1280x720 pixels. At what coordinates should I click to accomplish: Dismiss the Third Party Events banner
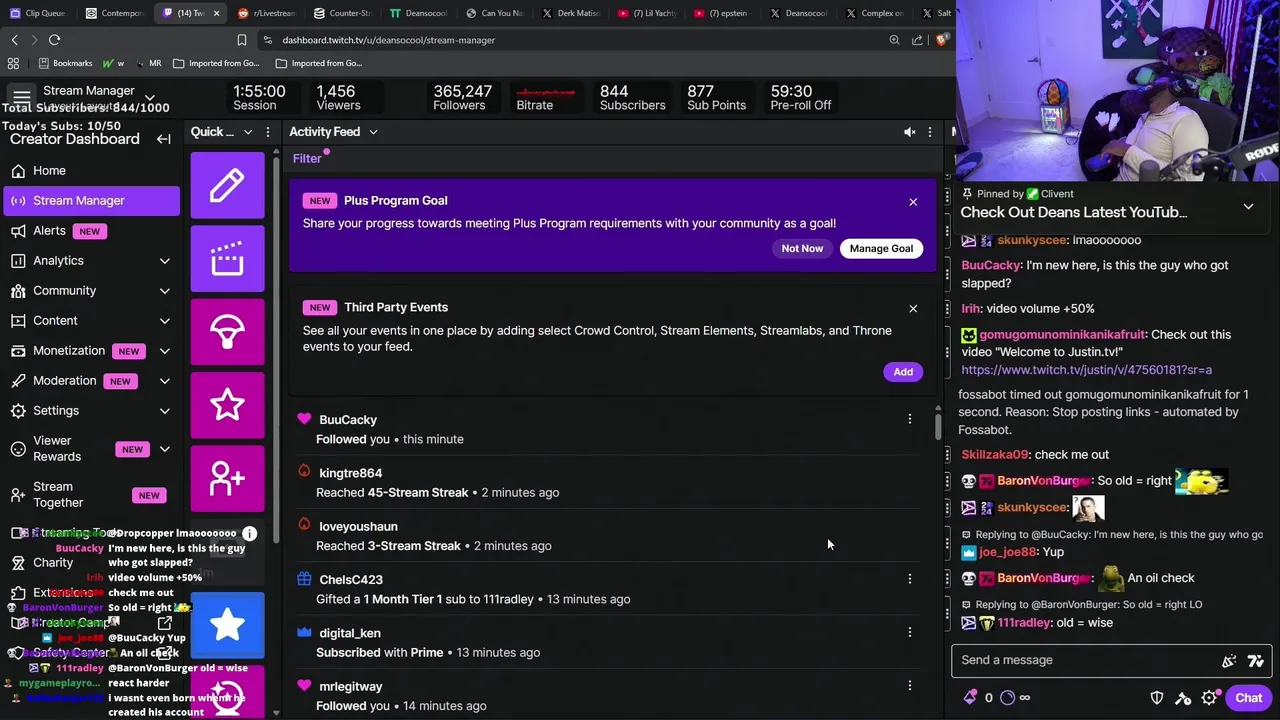[912, 309]
